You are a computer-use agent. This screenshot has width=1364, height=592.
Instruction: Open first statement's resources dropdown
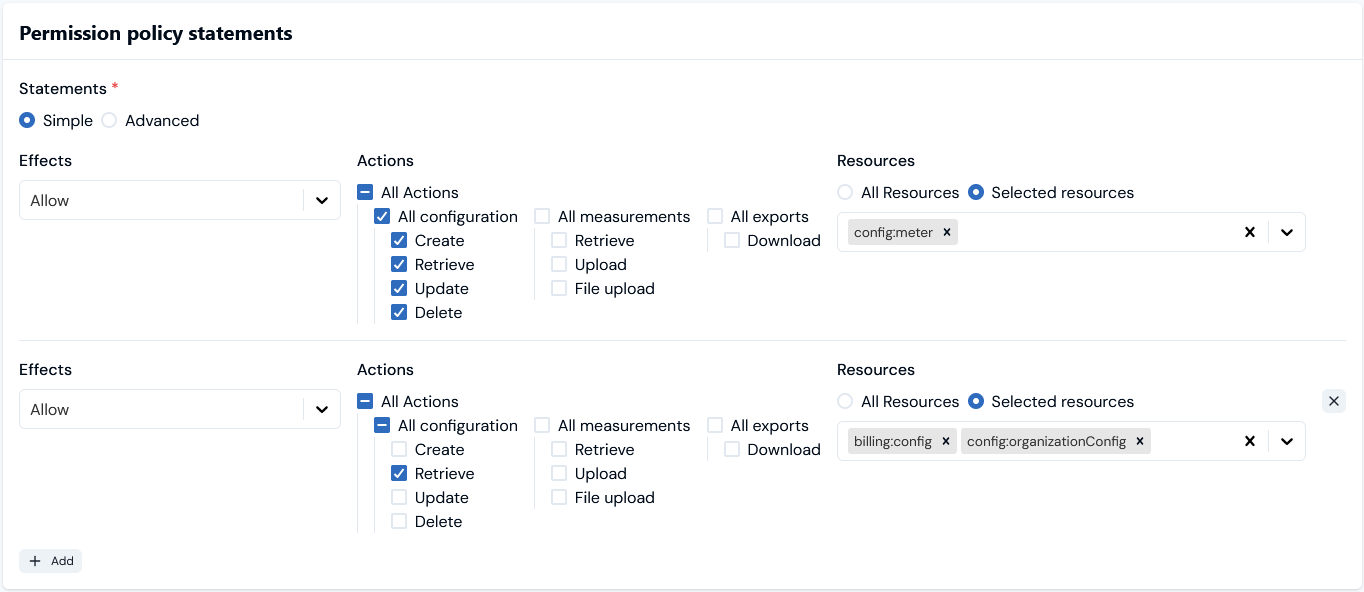click(1287, 233)
